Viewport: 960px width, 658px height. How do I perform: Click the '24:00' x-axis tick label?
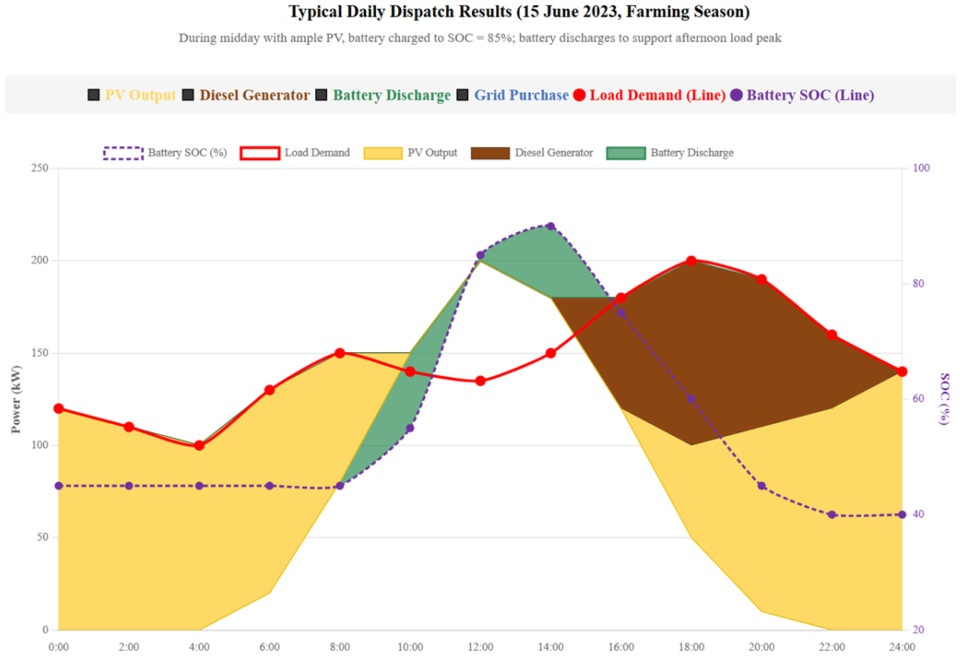(902, 647)
